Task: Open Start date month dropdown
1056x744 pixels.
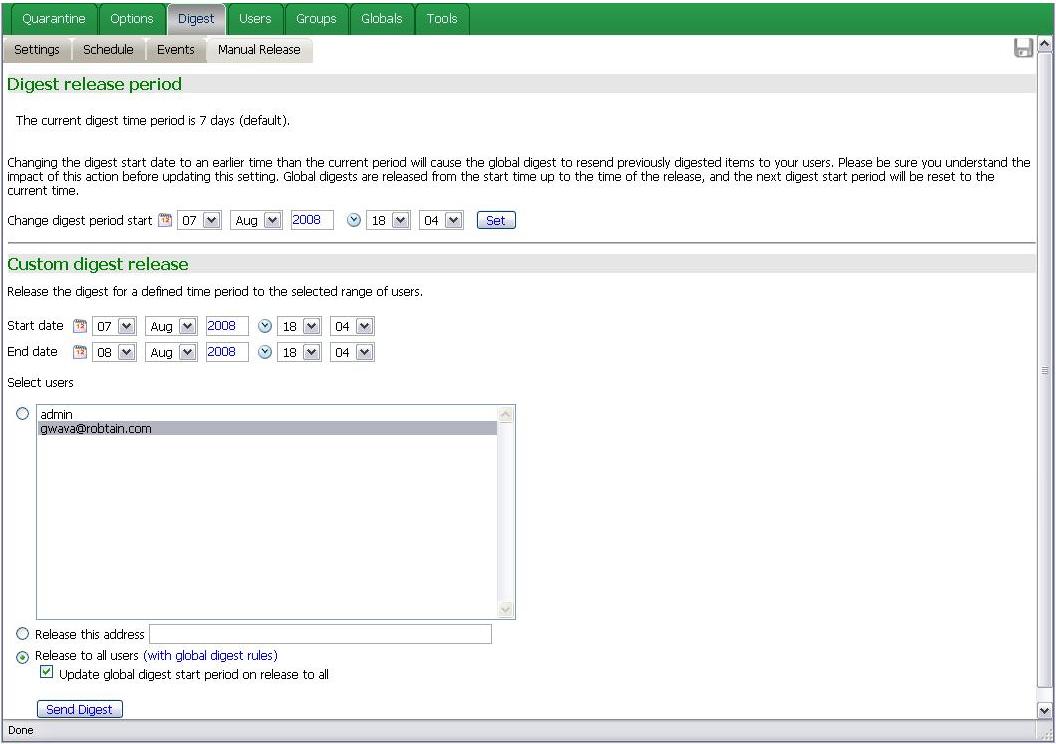Action: [171, 326]
